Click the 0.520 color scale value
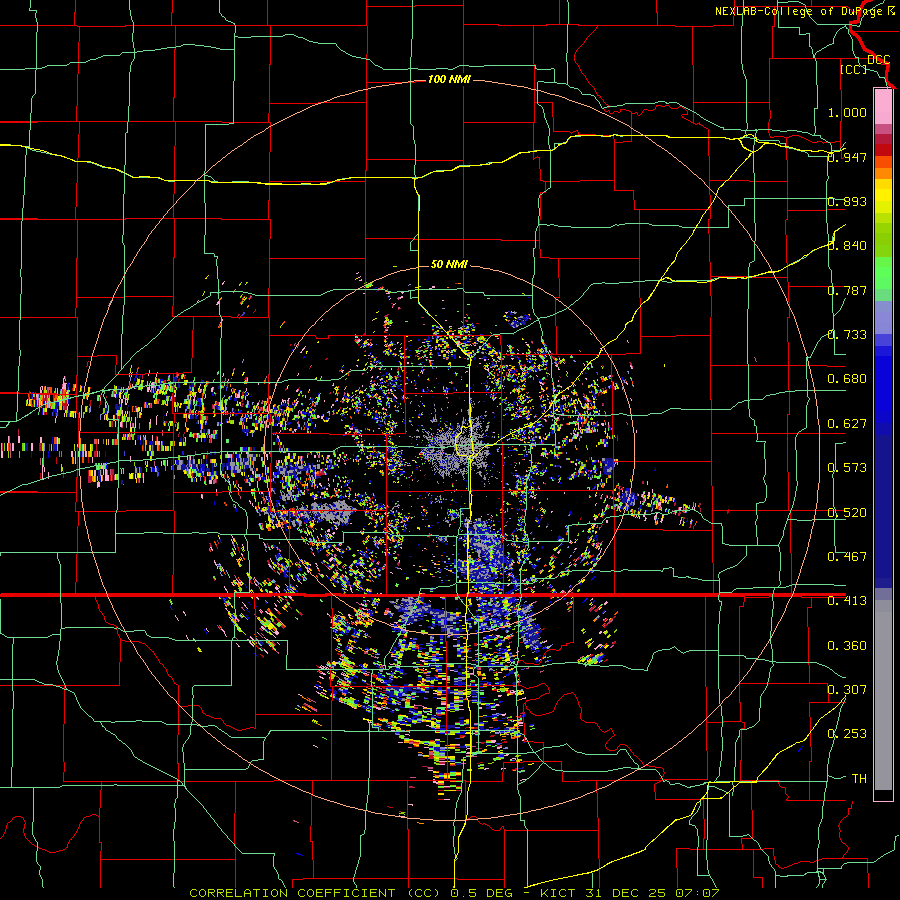Viewport: 900px width, 900px height. pyautogui.click(x=847, y=513)
